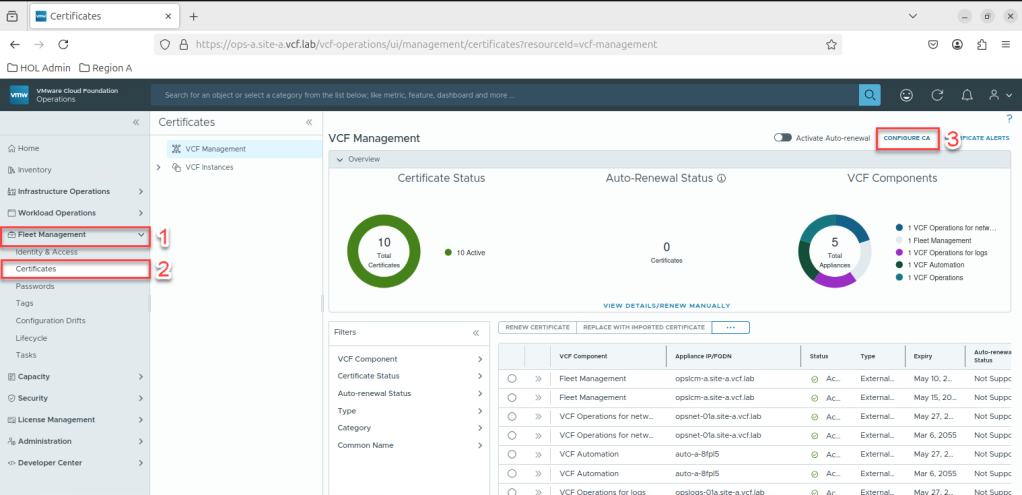Collapse the Overview section
Viewport: 1022px width, 495px height.
(x=340, y=159)
